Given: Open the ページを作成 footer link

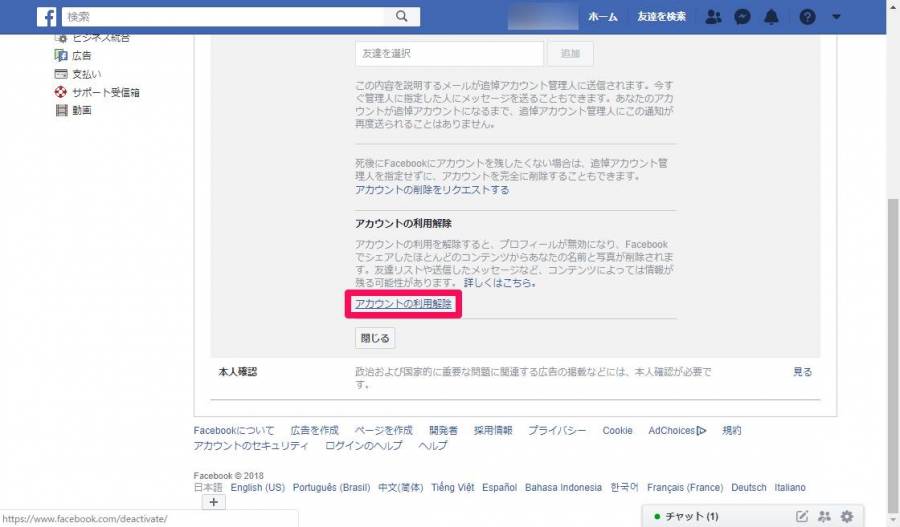Looking at the screenshot, I should tap(383, 431).
